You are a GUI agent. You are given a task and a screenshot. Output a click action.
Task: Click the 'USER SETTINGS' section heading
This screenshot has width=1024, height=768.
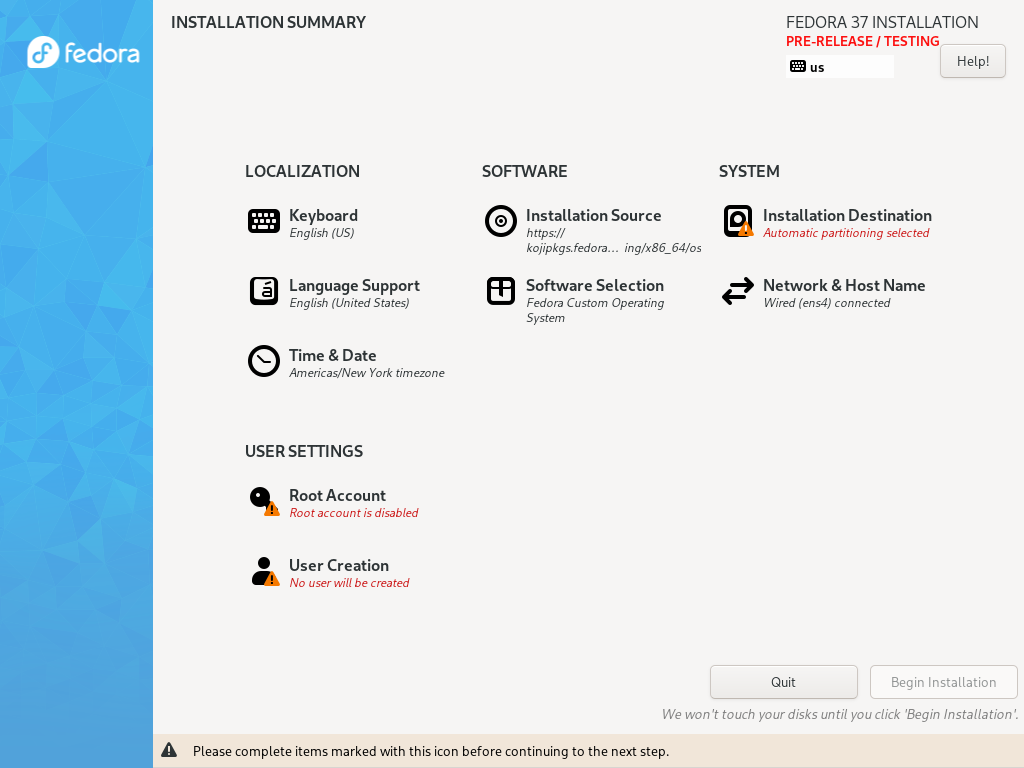coord(304,451)
